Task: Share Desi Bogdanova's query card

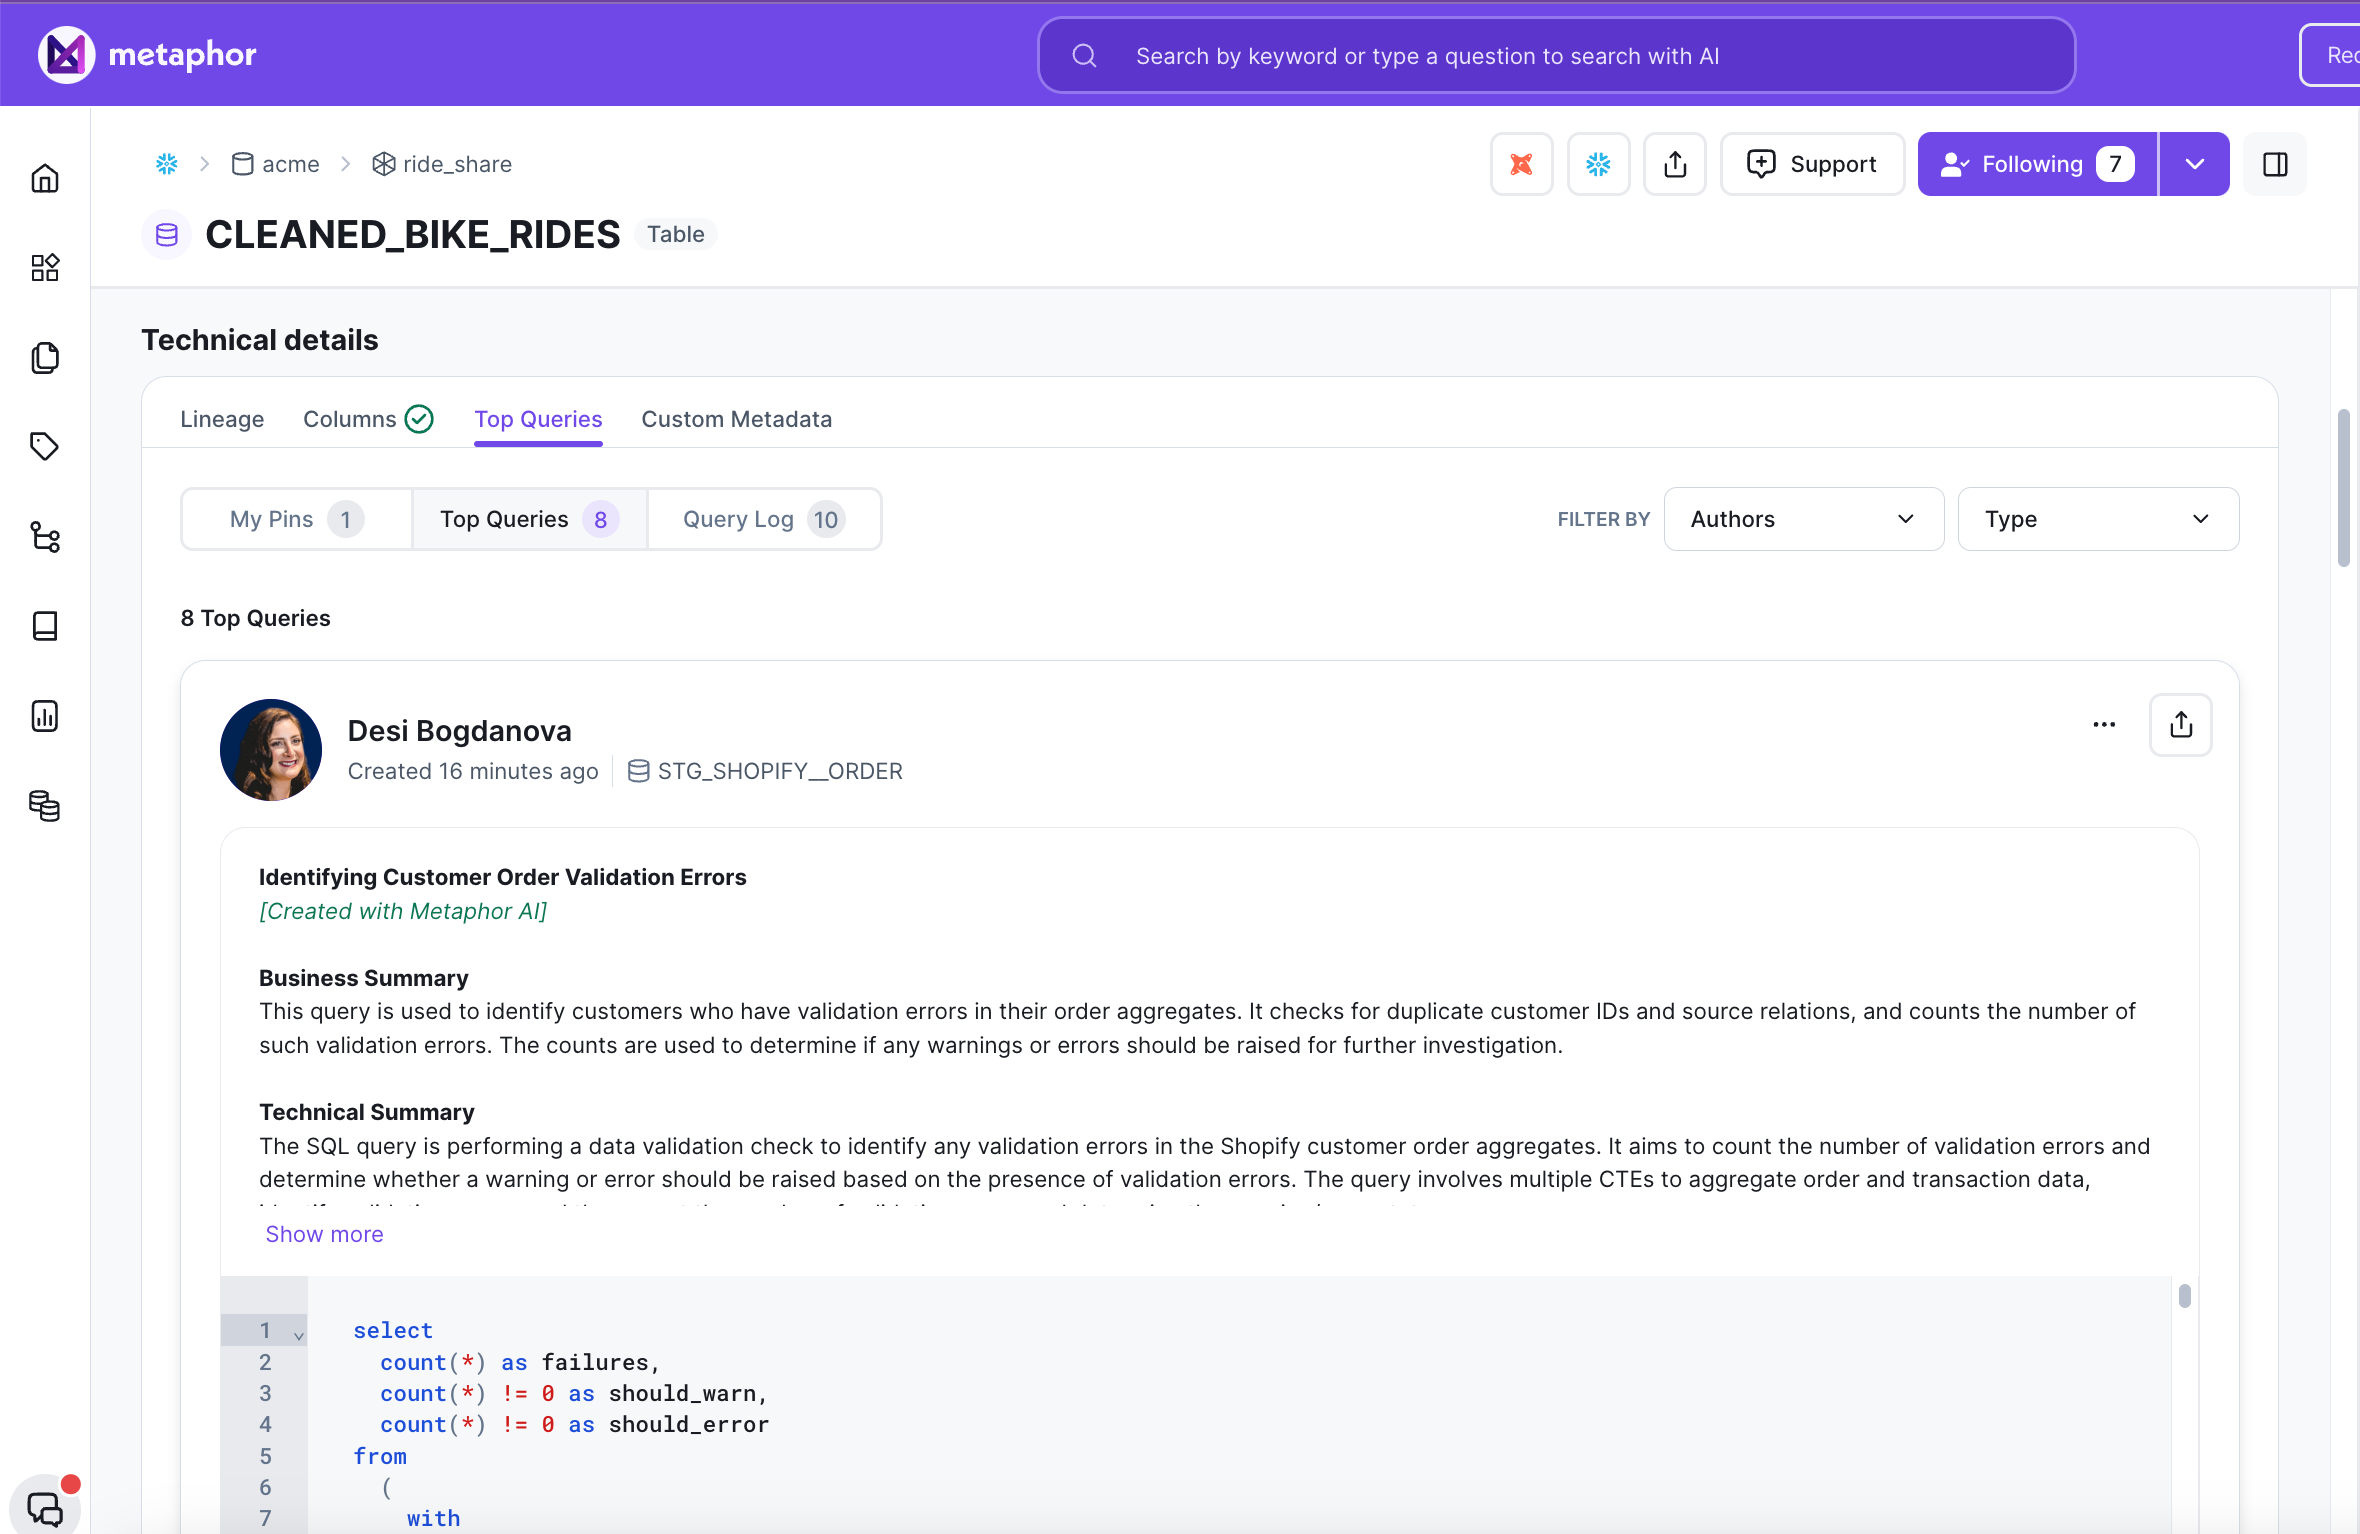Action: 2181,725
